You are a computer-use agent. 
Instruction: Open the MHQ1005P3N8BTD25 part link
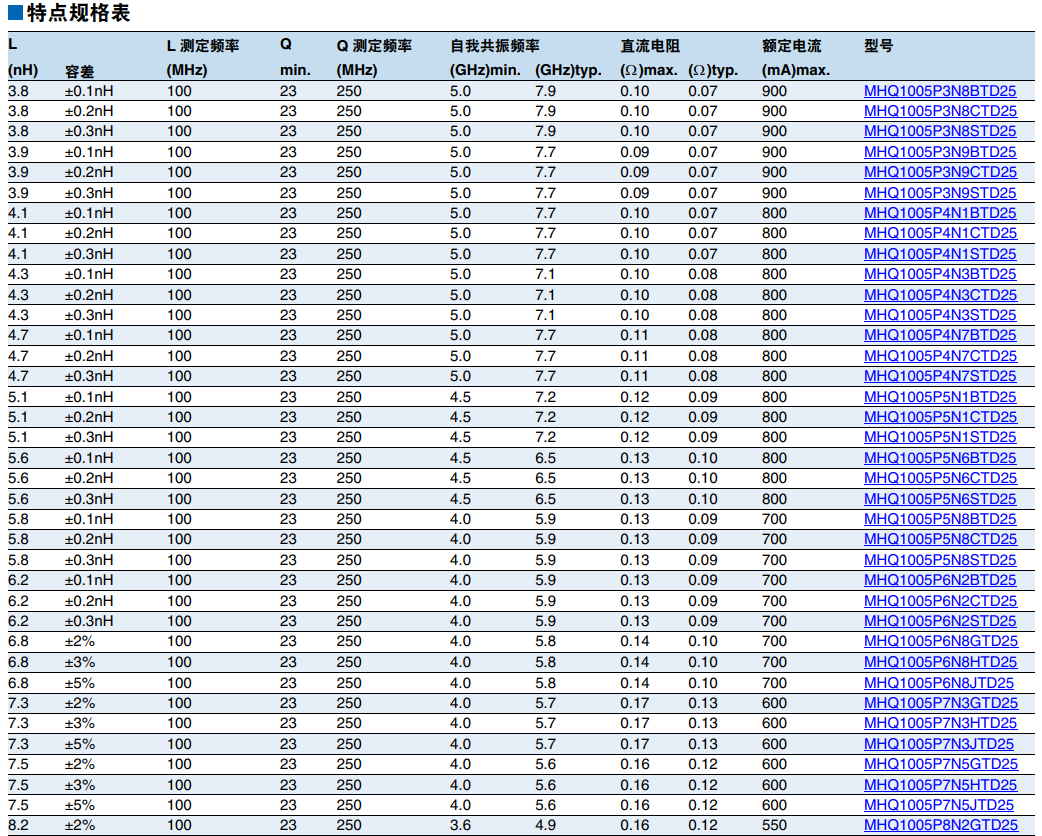pos(940,91)
